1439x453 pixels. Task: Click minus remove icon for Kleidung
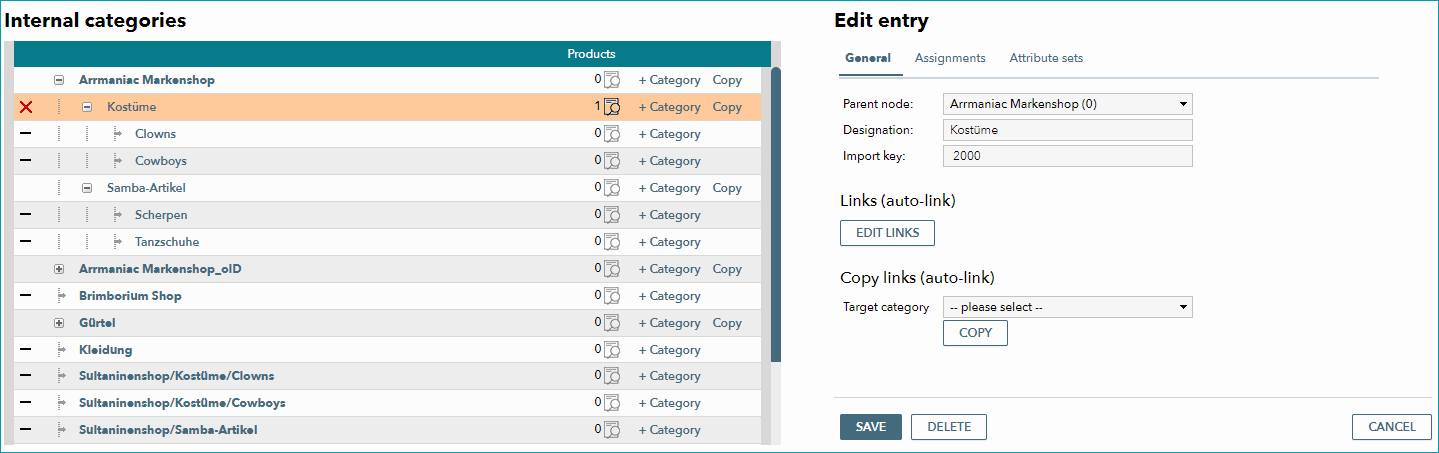(26, 350)
